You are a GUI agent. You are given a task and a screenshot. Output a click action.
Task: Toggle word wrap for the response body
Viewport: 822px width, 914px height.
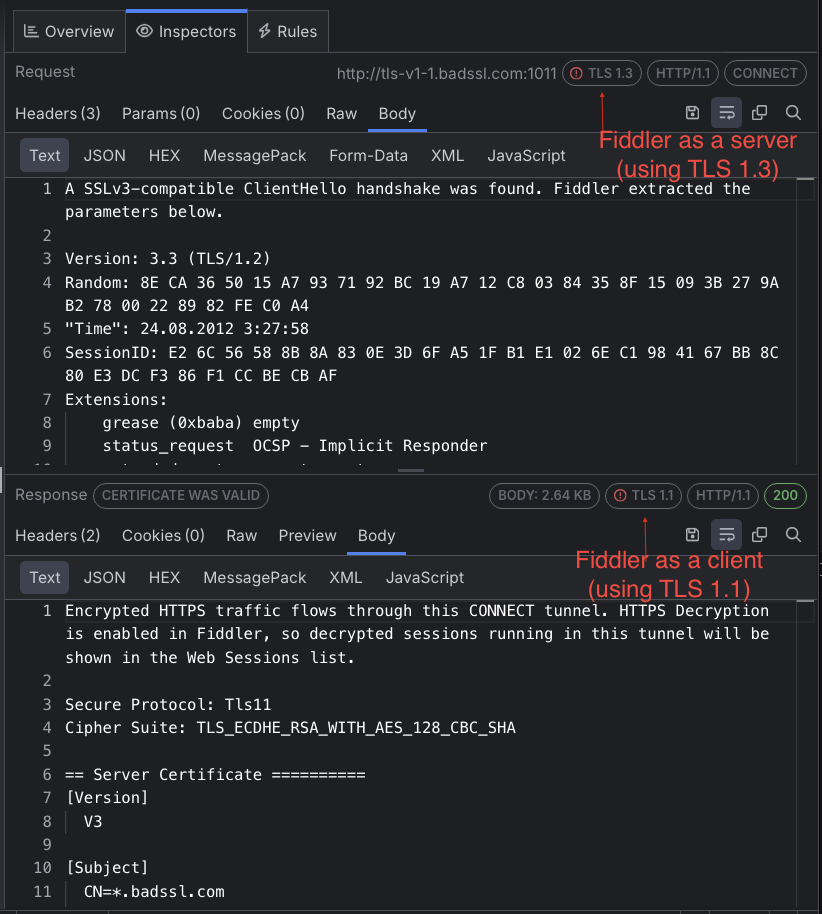[x=726, y=535]
